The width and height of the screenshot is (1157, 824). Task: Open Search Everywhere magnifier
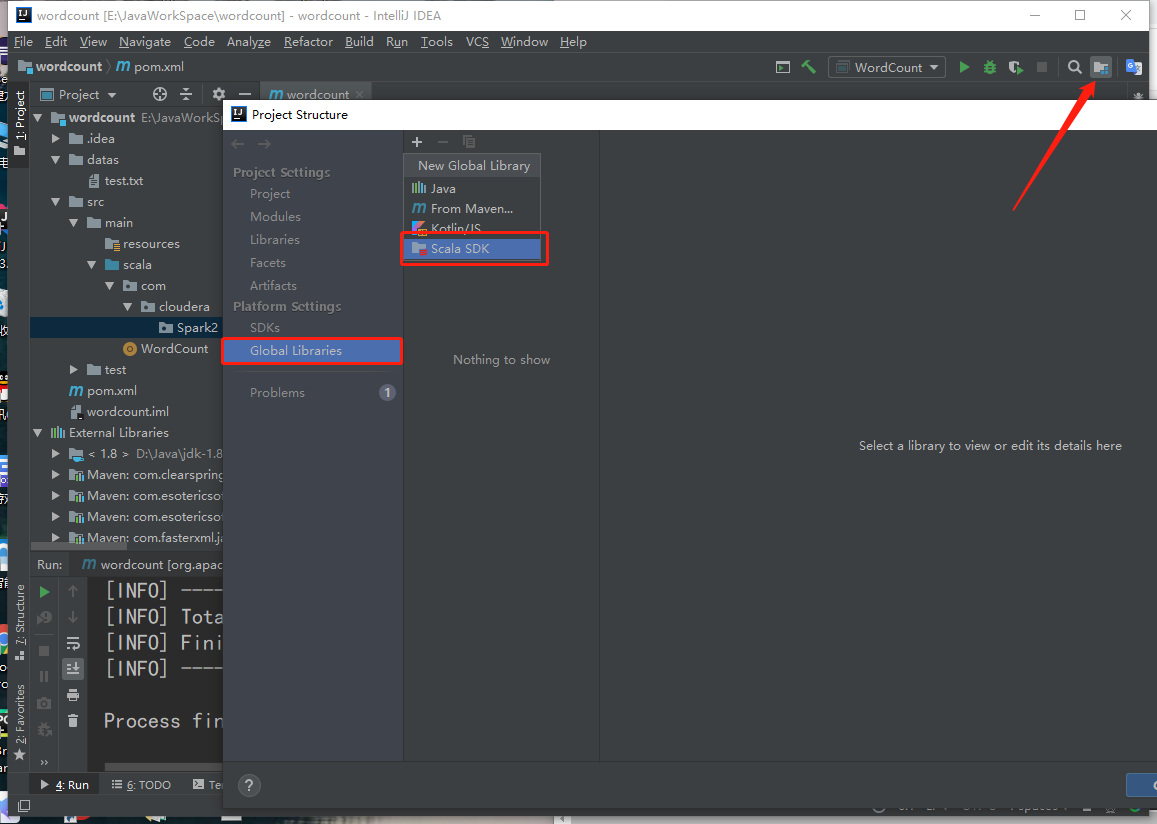point(1074,67)
